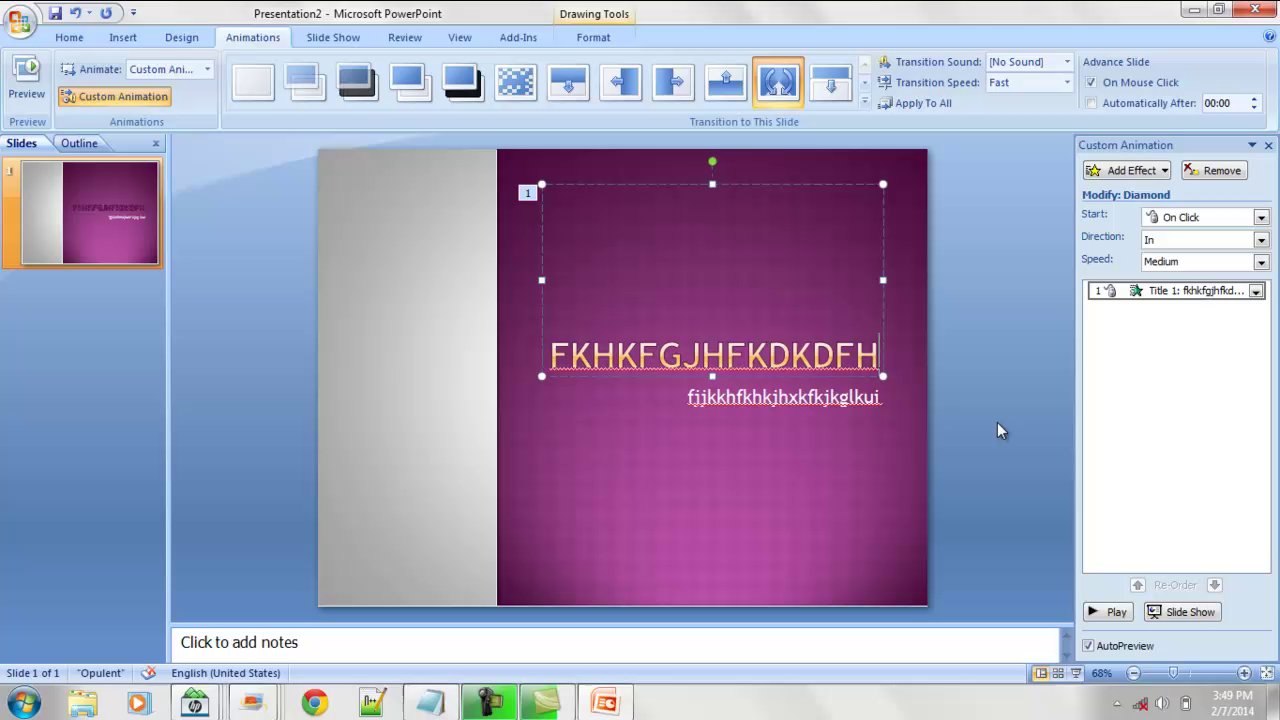Move effect down in Re-Order
Screen dimensions: 1280x720
pos(1214,585)
